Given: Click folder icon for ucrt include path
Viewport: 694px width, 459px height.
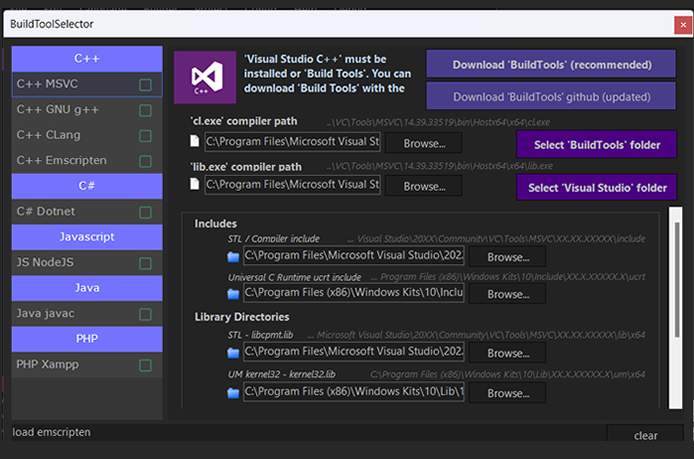Looking at the screenshot, I should point(233,294).
